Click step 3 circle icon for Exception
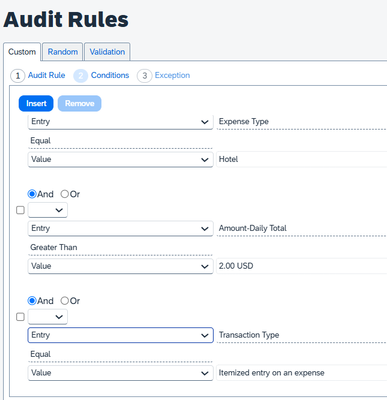Image resolution: width=387 pixels, height=400 pixels. coord(144,76)
